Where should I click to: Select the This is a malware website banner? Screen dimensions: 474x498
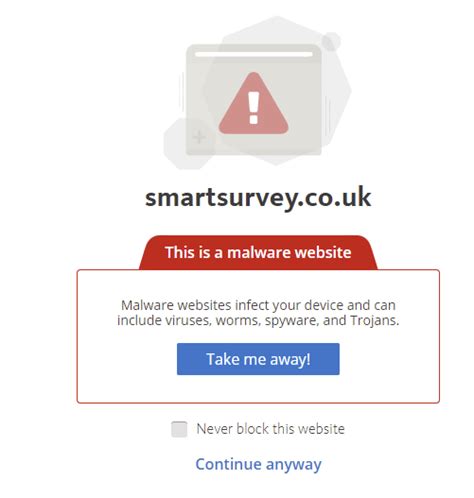point(258,252)
